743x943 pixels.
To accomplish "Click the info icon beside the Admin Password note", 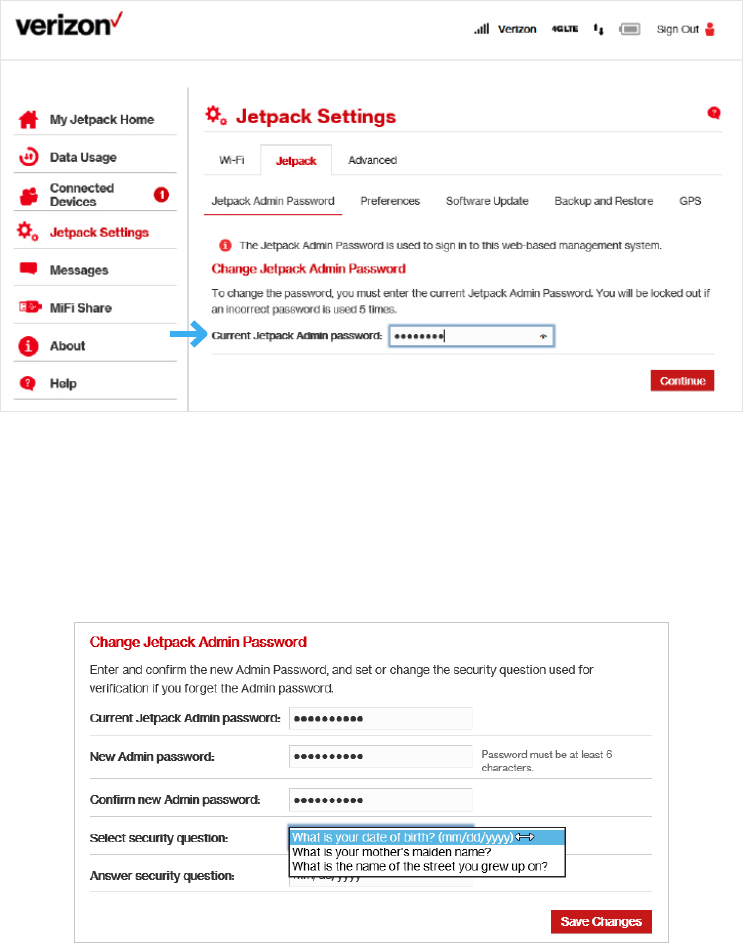I will pos(225,245).
